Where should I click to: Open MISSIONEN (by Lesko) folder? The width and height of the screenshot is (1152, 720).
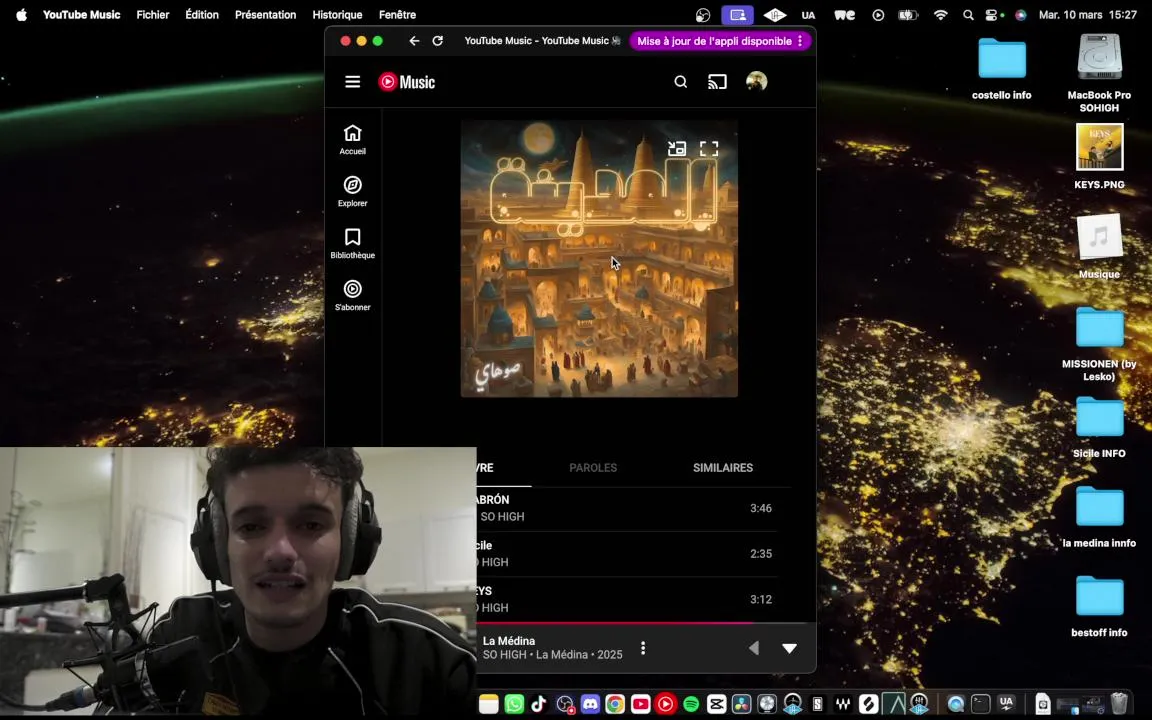coord(1099,344)
